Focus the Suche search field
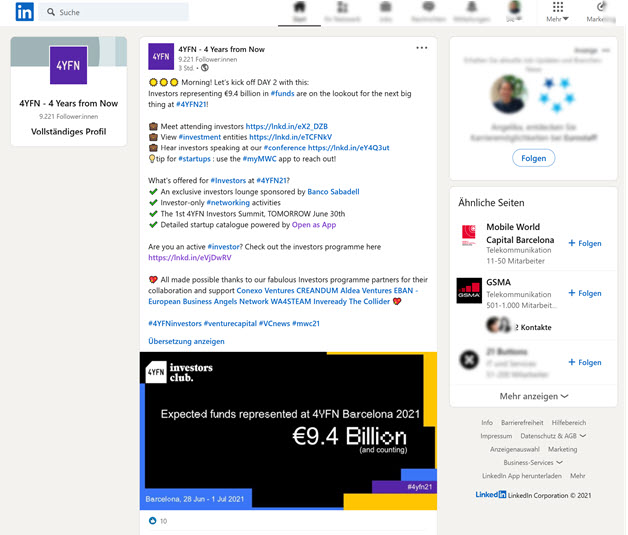628x535 pixels. point(114,12)
